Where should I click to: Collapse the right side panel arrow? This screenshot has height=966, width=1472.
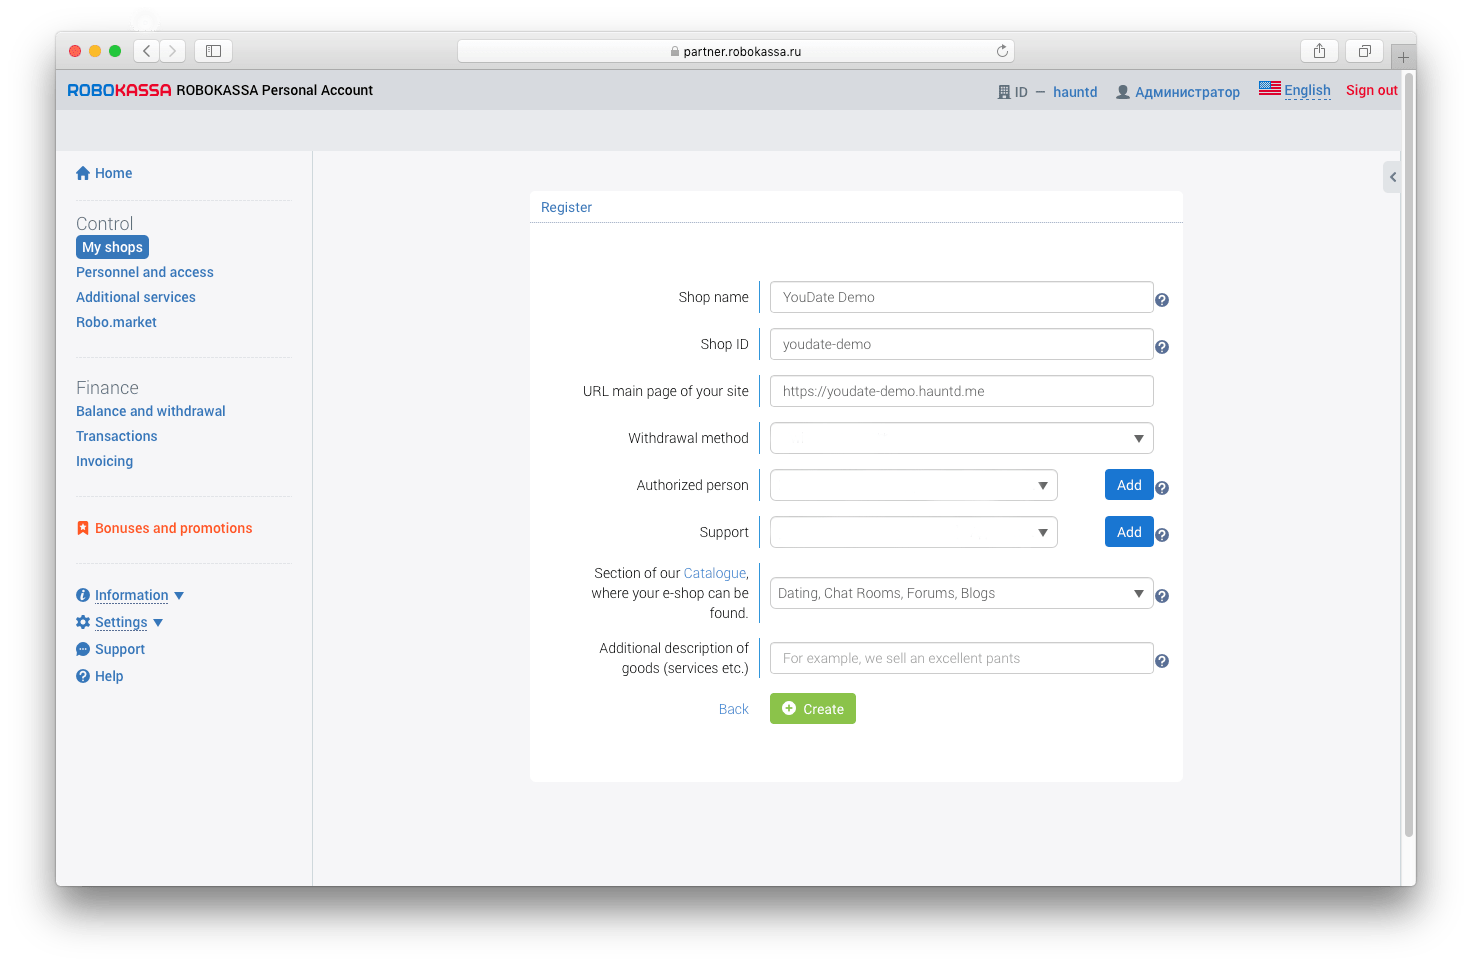(x=1392, y=177)
